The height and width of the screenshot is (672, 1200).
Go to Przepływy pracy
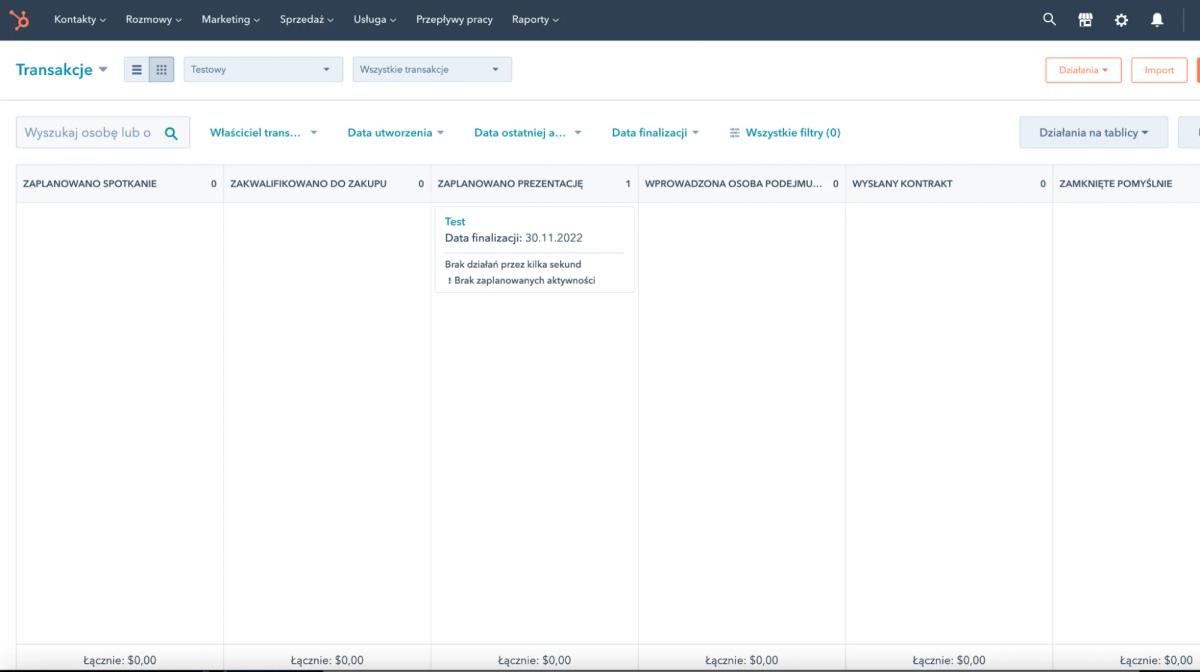click(x=454, y=19)
